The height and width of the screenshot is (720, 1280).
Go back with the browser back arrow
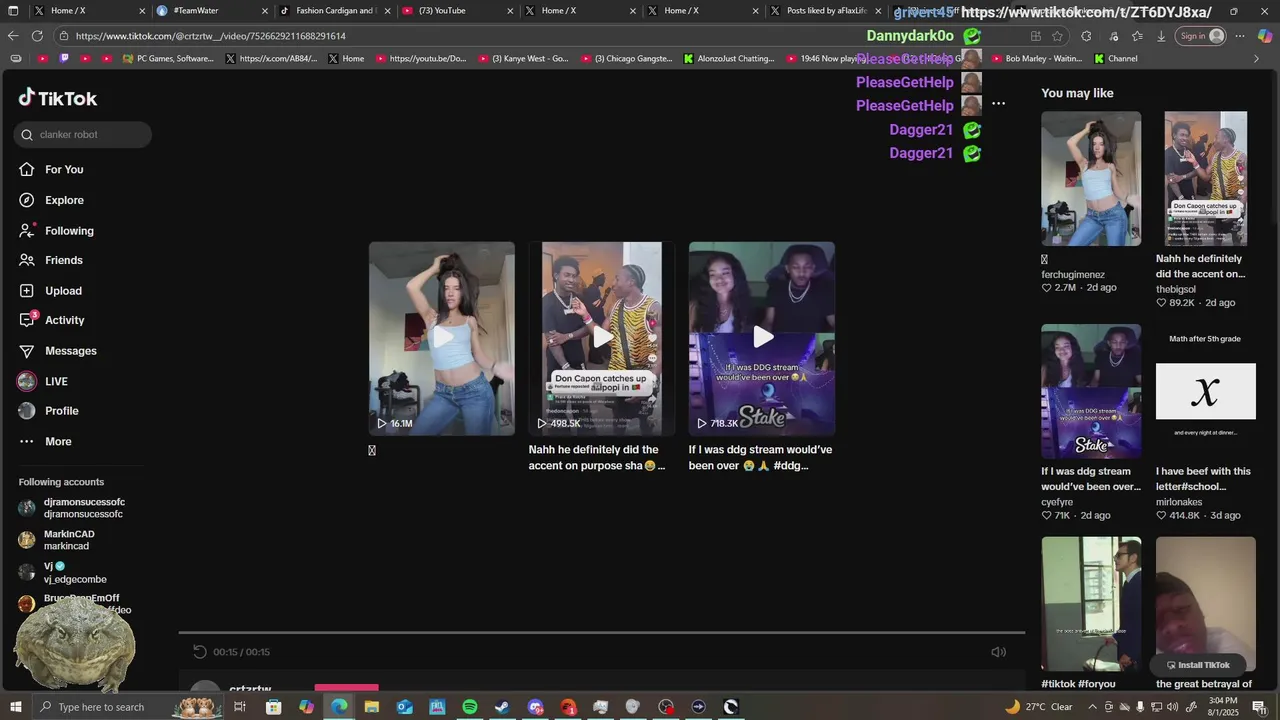(13, 36)
